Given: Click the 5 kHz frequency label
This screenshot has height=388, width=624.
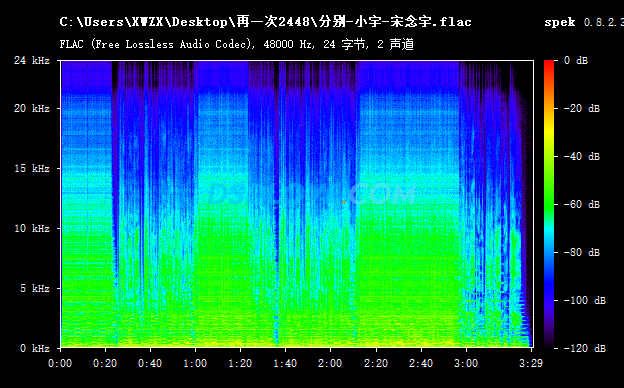Looking at the screenshot, I should pyautogui.click(x=35, y=289).
